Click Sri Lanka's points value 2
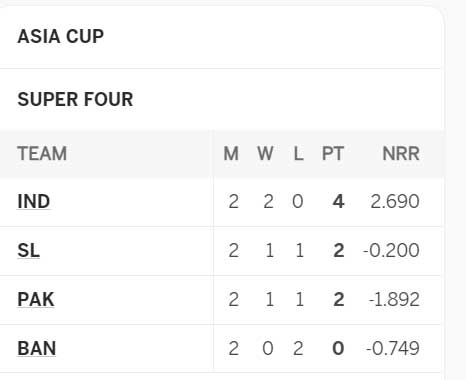Screen dimensions: 466x380 [339, 251]
